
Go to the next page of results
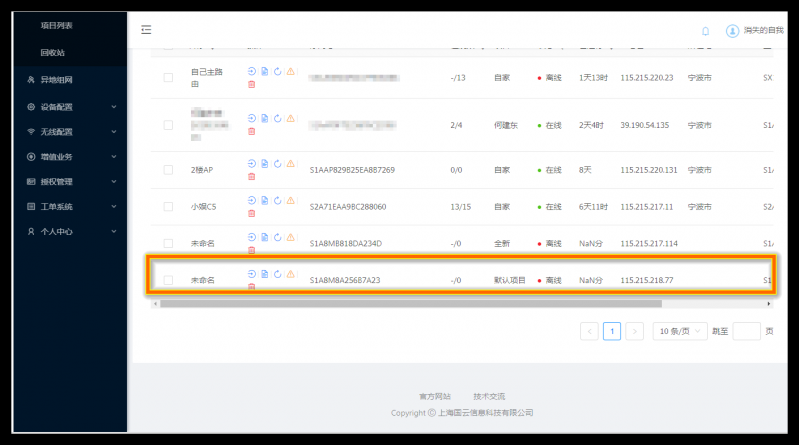[x=634, y=331]
